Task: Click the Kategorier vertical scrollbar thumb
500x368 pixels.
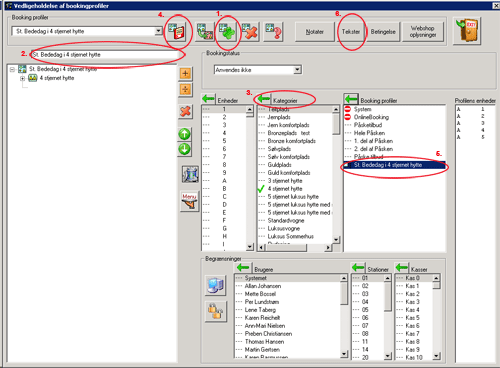Action: click(336, 124)
